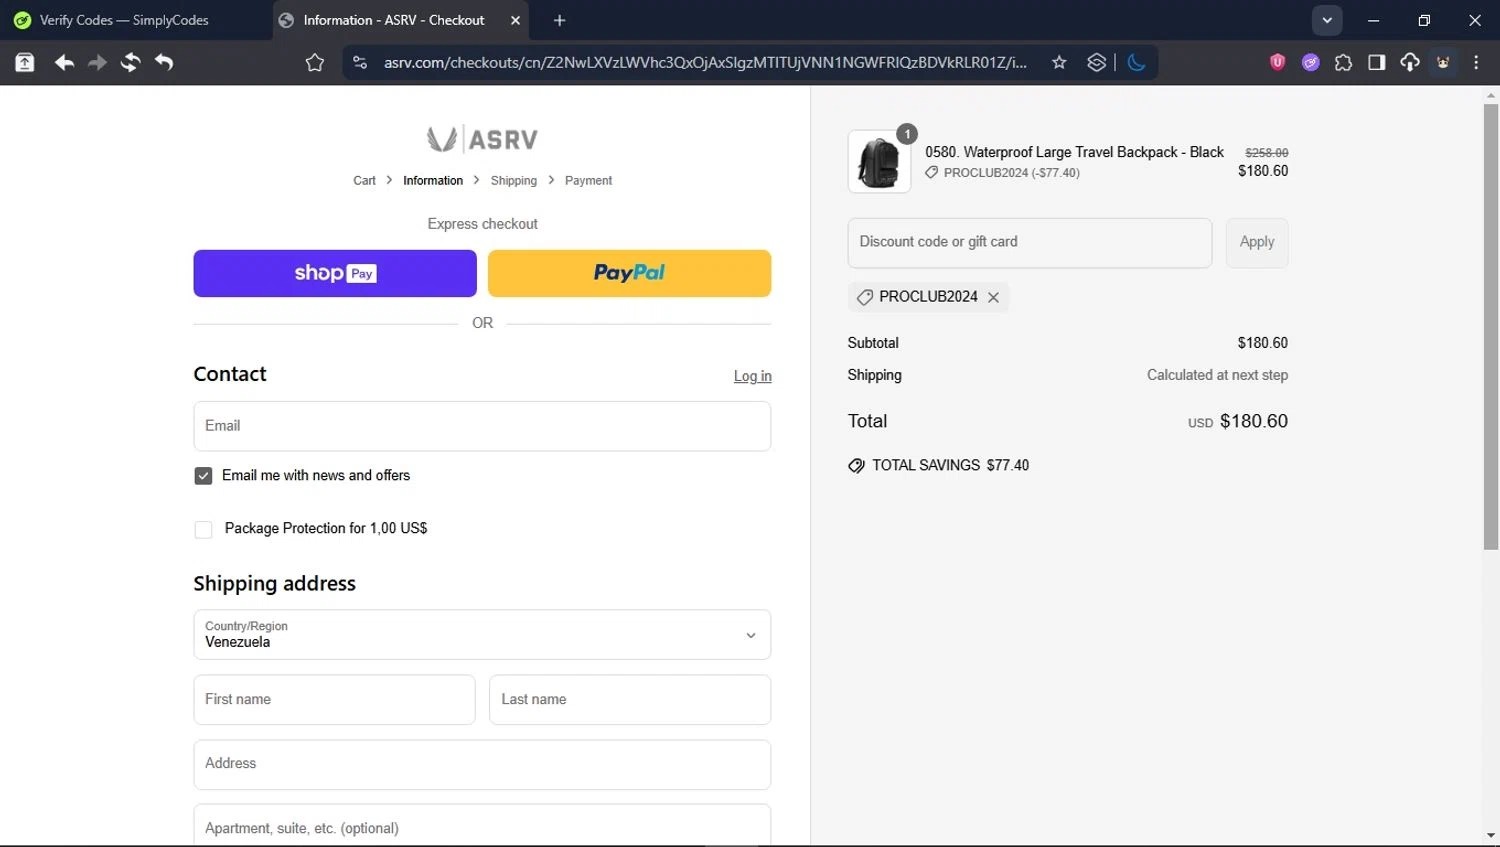This screenshot has width=1500, height=847.
Task: Focus the Discount code or gift card field
Action: pyautogui.click(x=1030, y=243)
